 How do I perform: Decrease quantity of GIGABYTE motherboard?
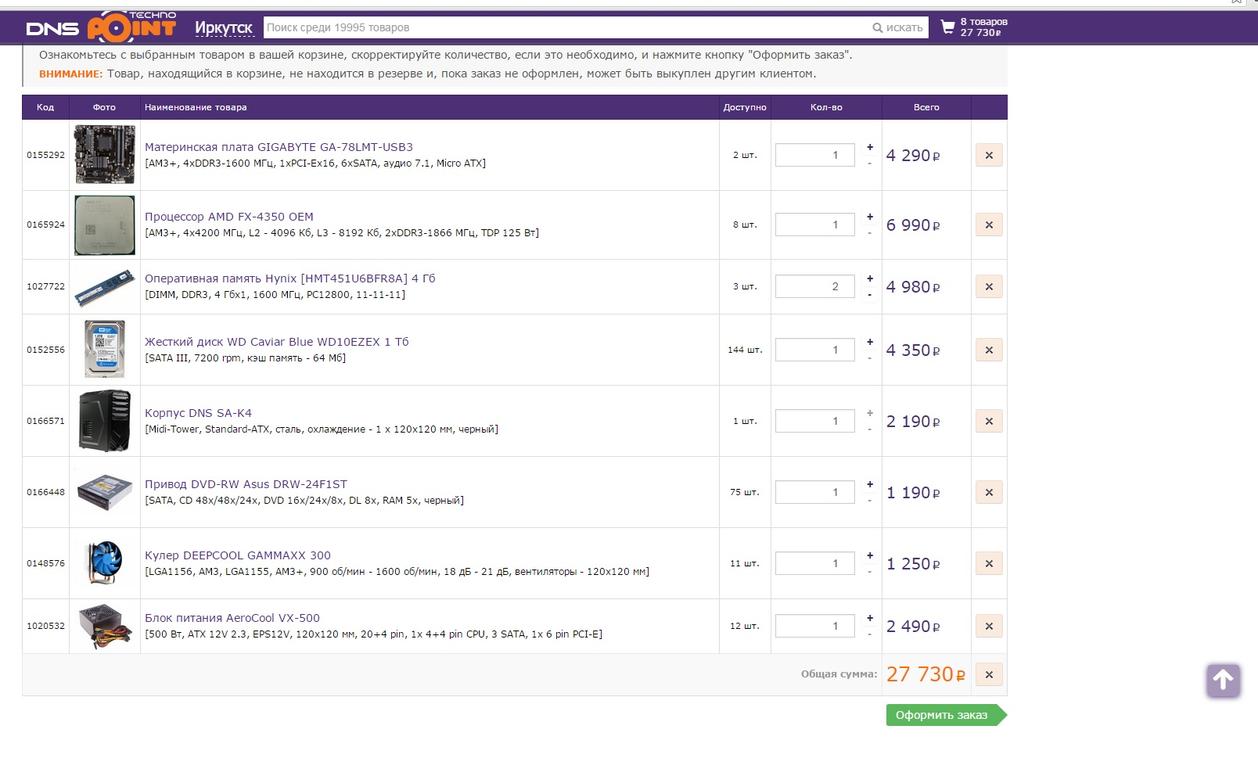pos(870,163)
